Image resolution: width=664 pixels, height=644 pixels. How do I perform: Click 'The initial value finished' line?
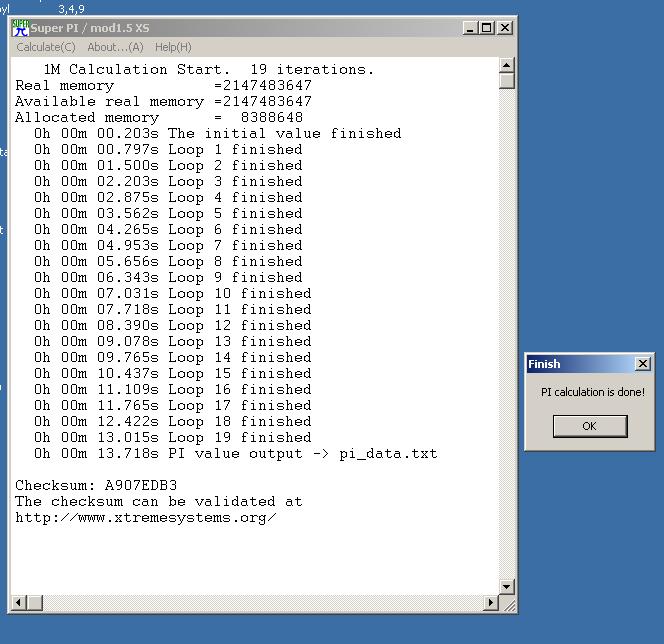[218, 133]
